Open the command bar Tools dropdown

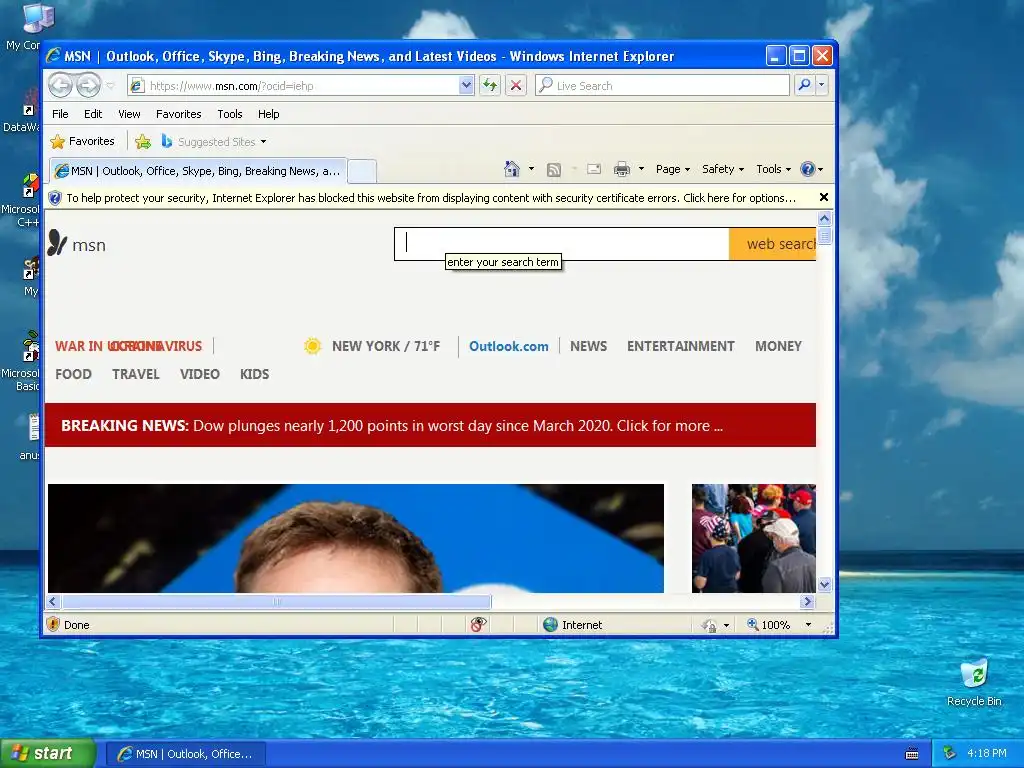click(x=773, y=169)
